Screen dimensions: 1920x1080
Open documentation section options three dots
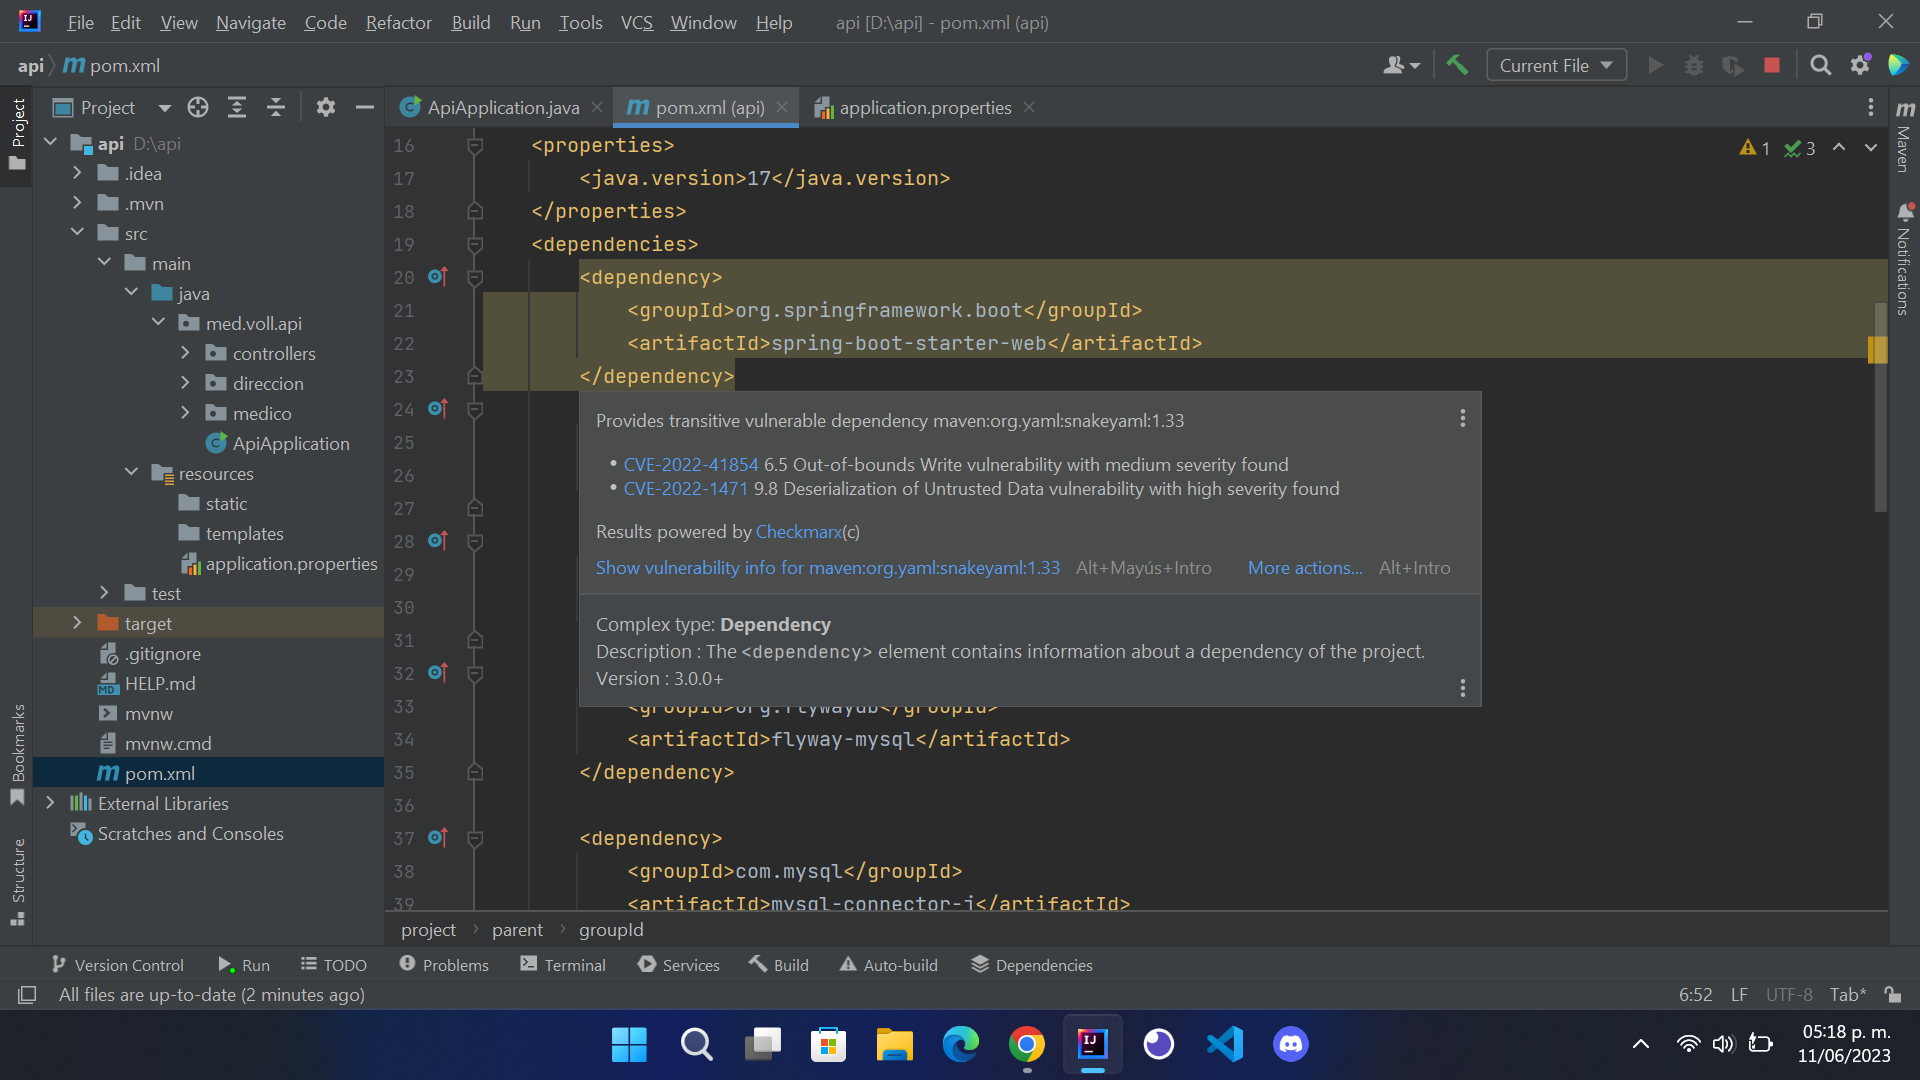1462,688
